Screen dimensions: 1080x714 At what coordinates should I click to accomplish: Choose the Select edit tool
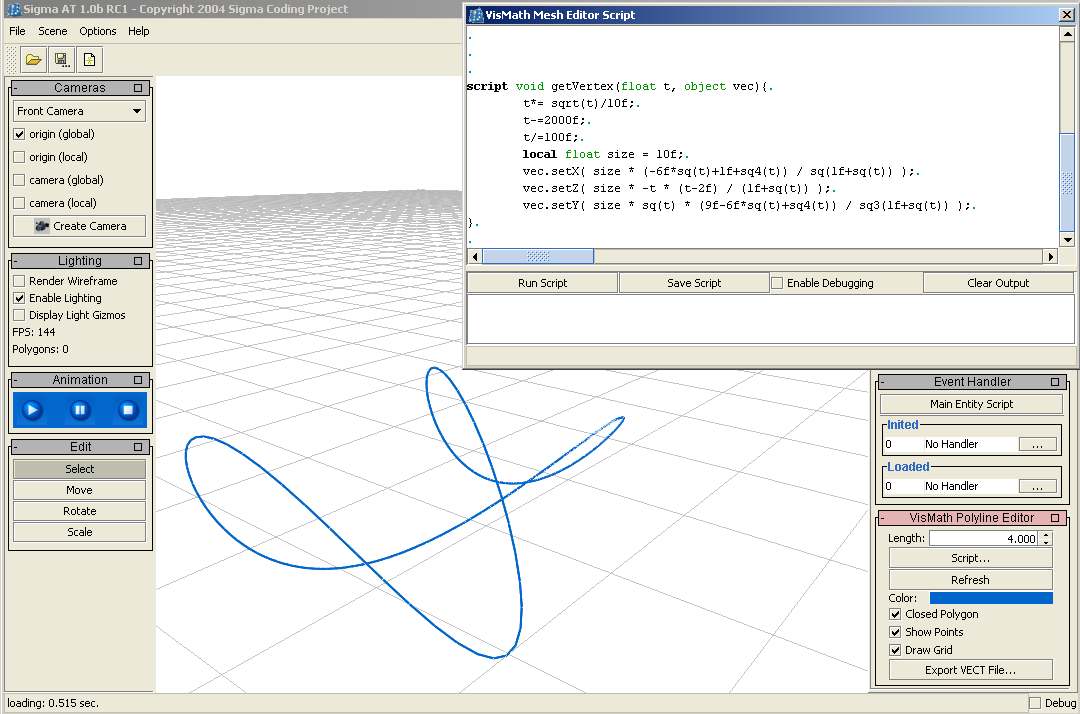point(79,469)
